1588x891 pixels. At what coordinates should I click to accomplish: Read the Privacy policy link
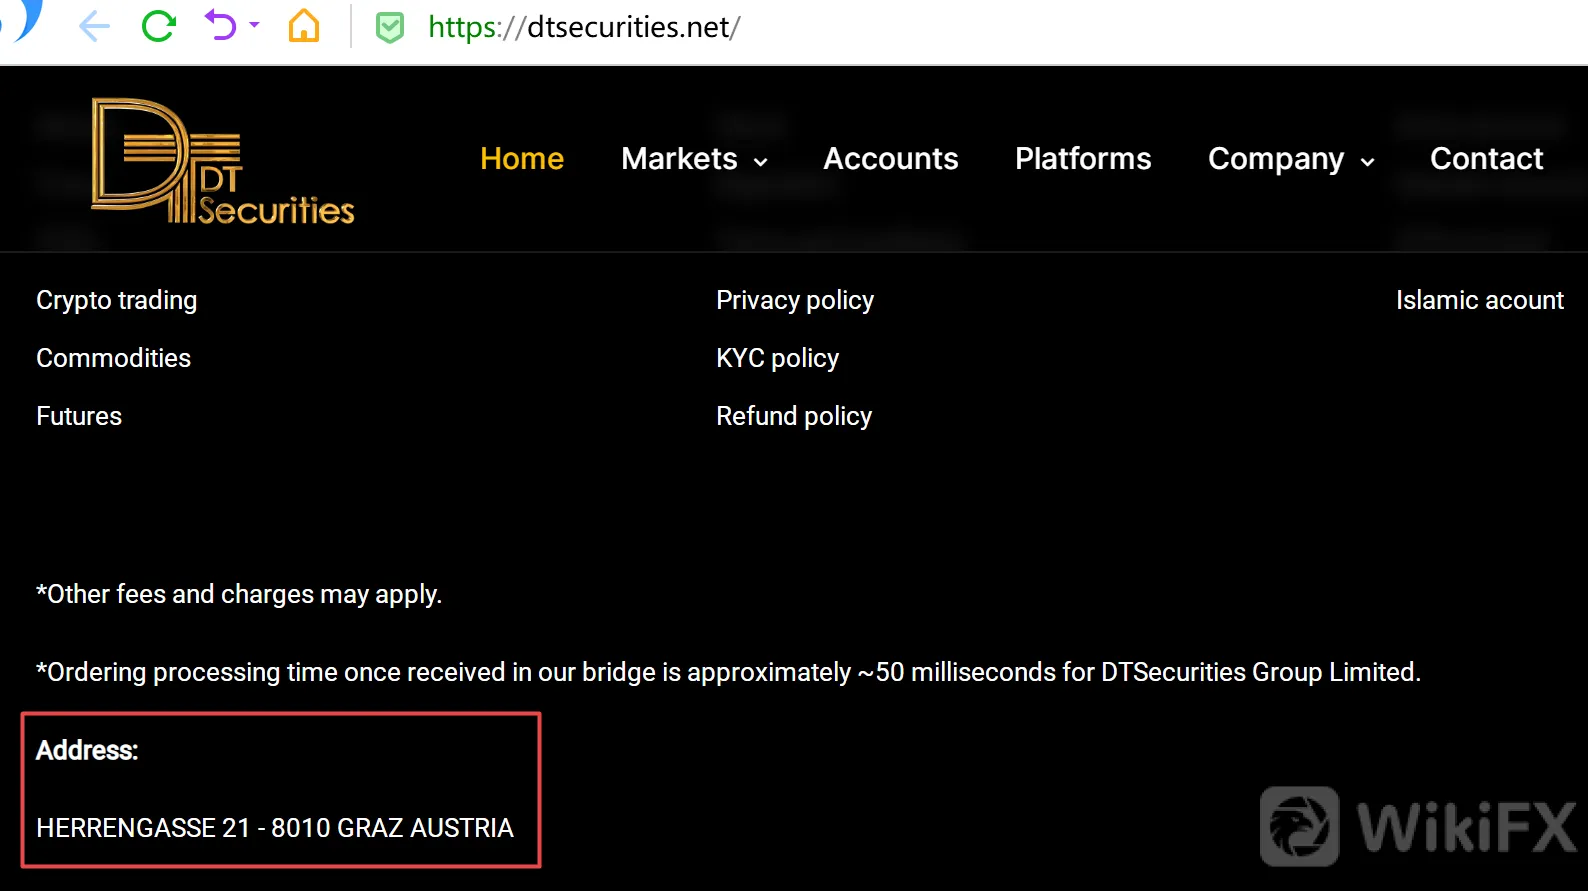795,300
